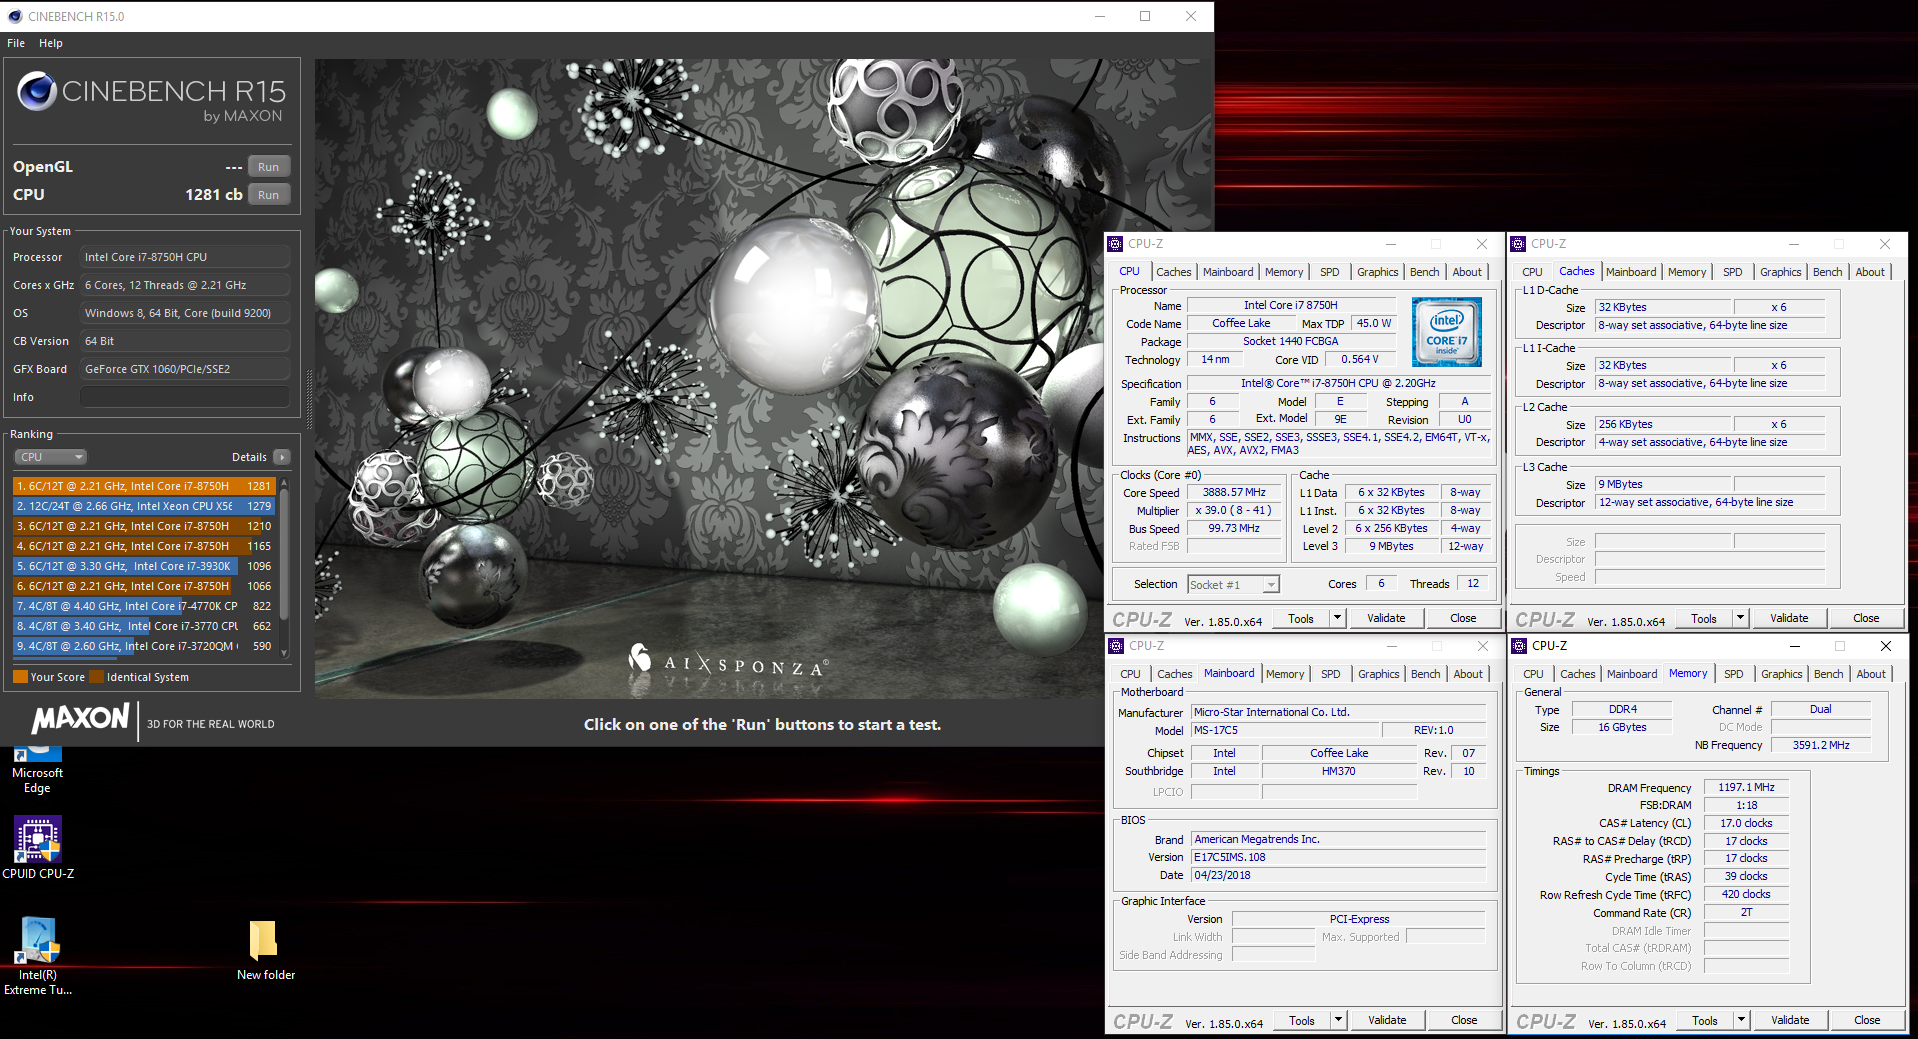
Task: Click the Identical System legend swatch
Action: tap(97, 677)
